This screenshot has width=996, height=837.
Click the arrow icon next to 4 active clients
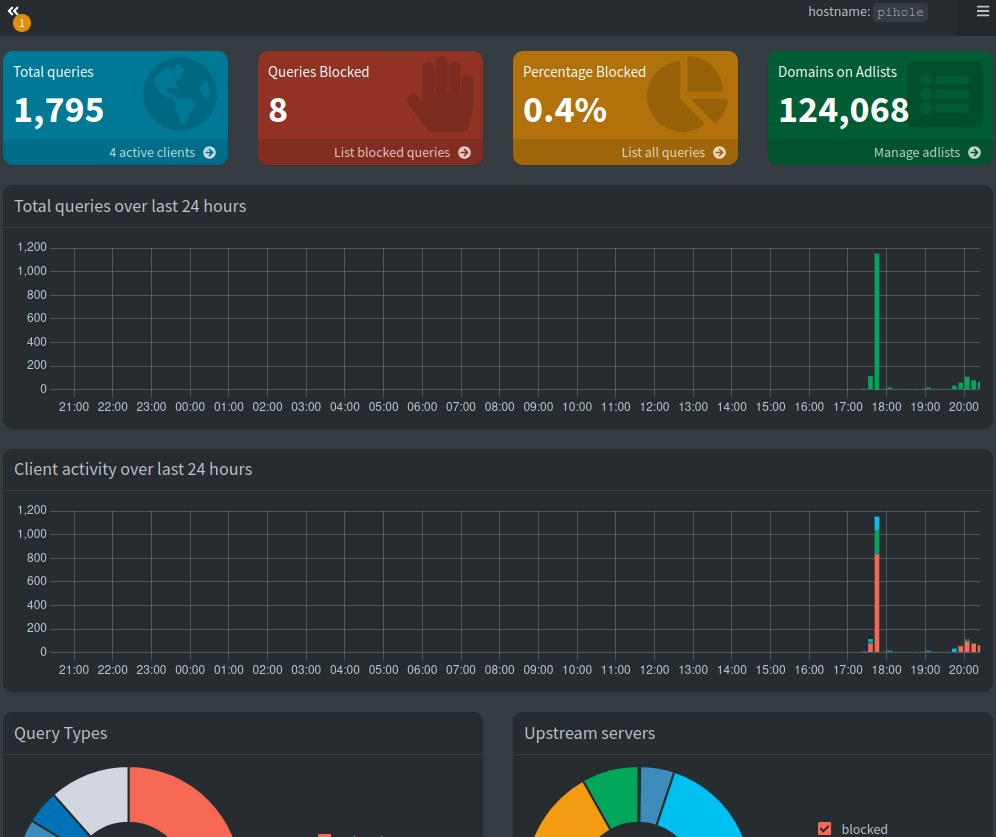click(210, 152)
